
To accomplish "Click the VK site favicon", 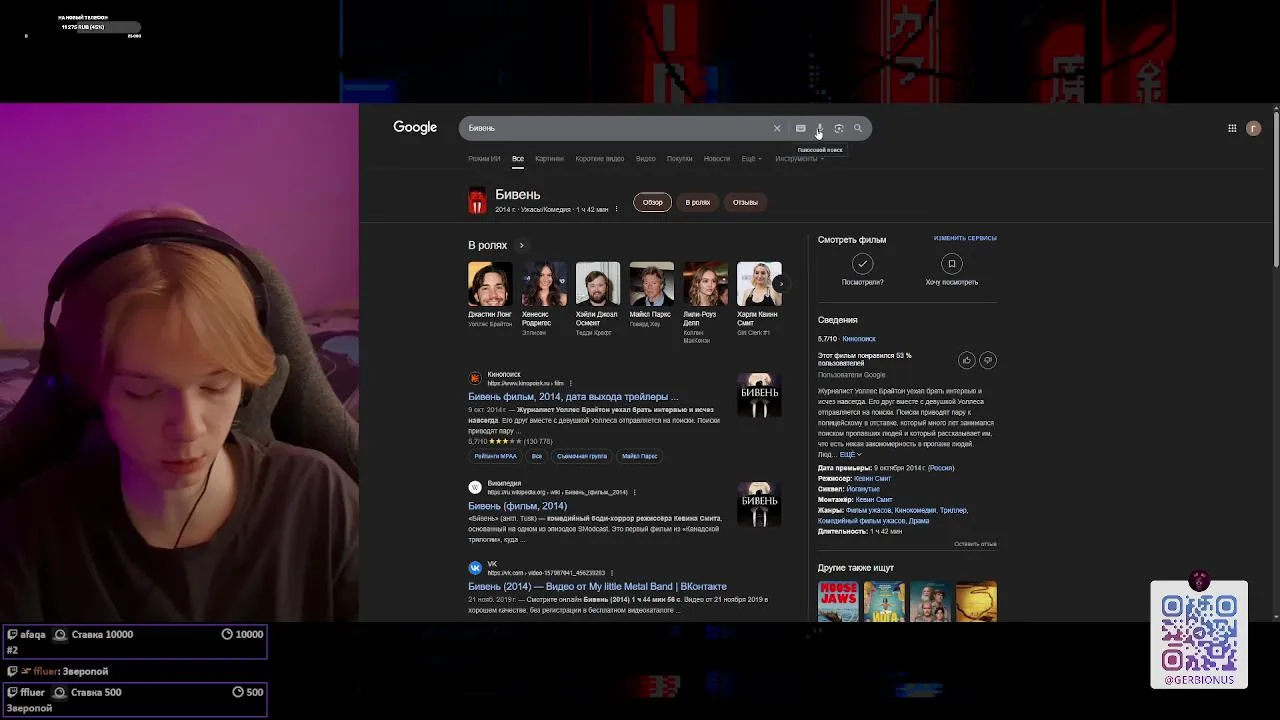I will [x=475, y=568].
